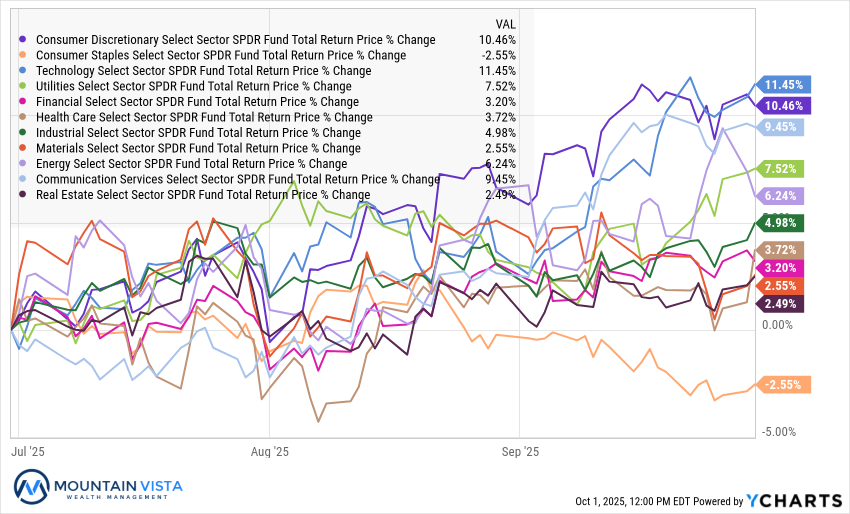Click the VAL column header
Viewport: 850px width, 514px height.
[x=506, y=23]
